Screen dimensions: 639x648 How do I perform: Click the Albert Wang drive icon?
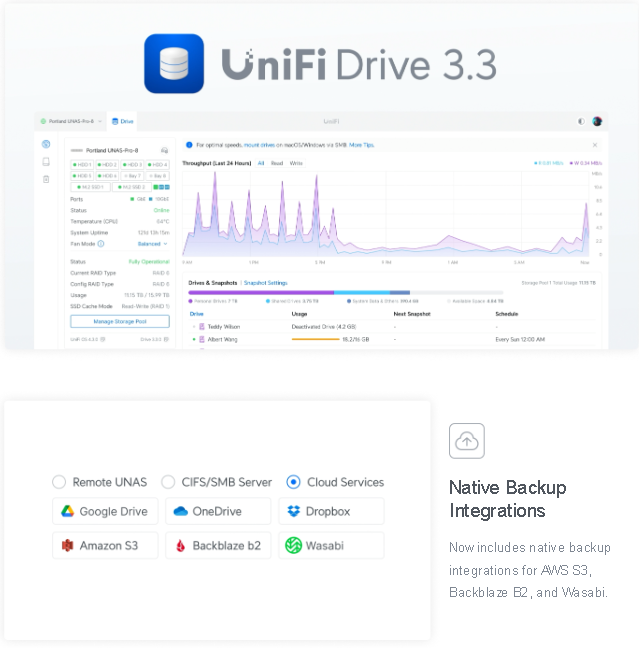click(x=202, y=339)
